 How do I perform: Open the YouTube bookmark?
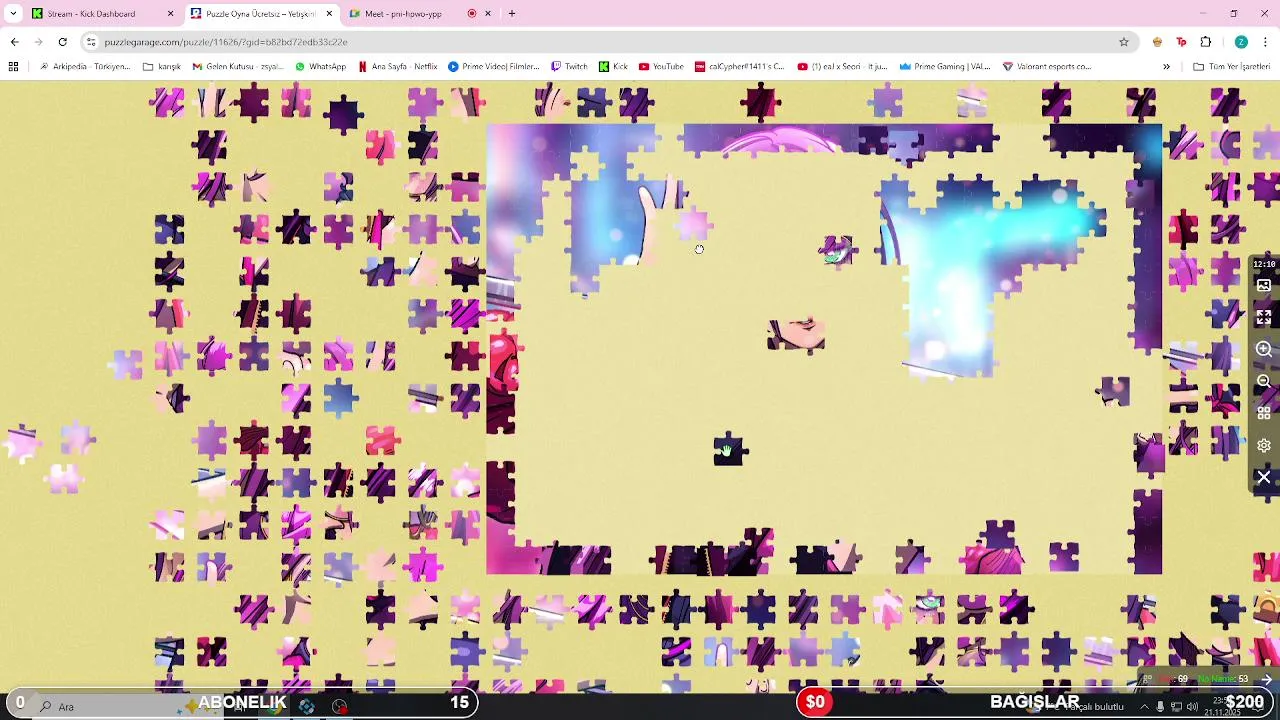point(661,67)
